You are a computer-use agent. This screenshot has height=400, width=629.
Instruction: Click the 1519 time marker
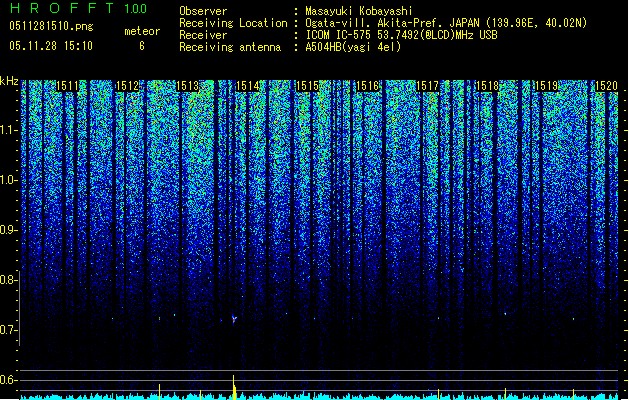(547, 86)
